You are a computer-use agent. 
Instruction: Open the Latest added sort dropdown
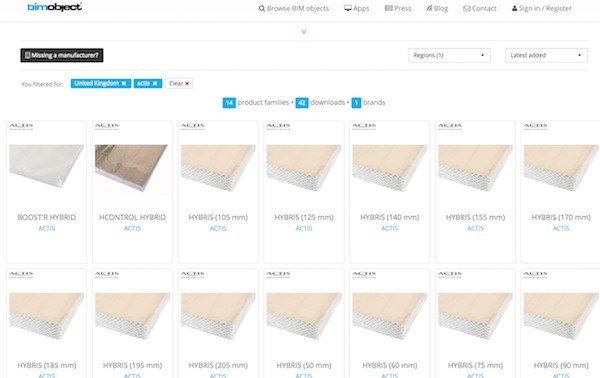(546, 55)
